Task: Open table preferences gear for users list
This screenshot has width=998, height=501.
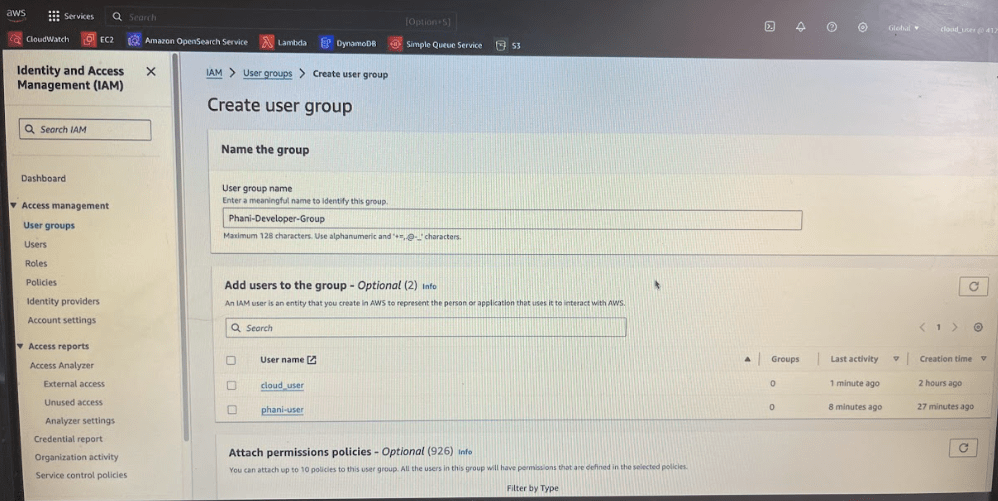Action: tap(977, 327)
